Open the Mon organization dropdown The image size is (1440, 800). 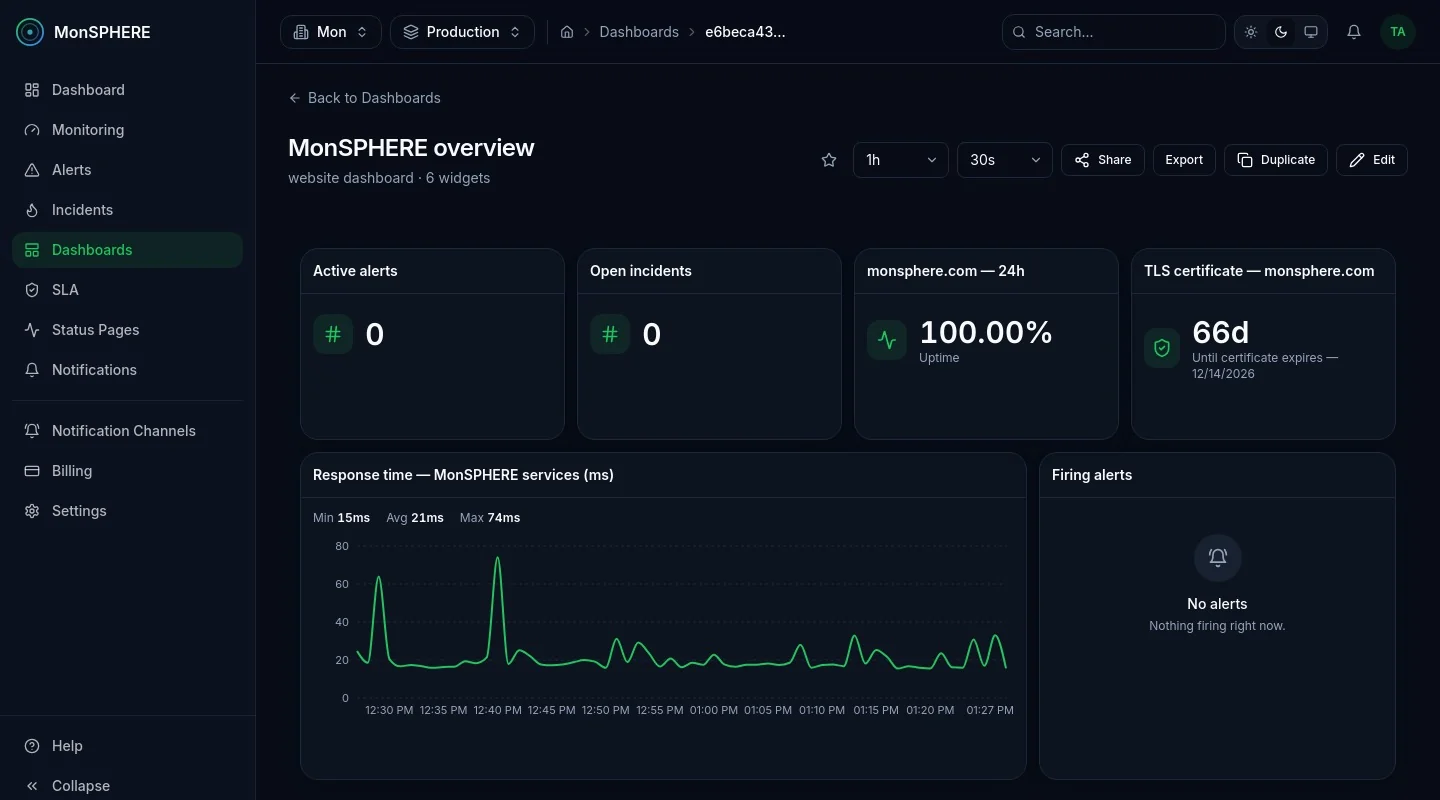[331, 32]
